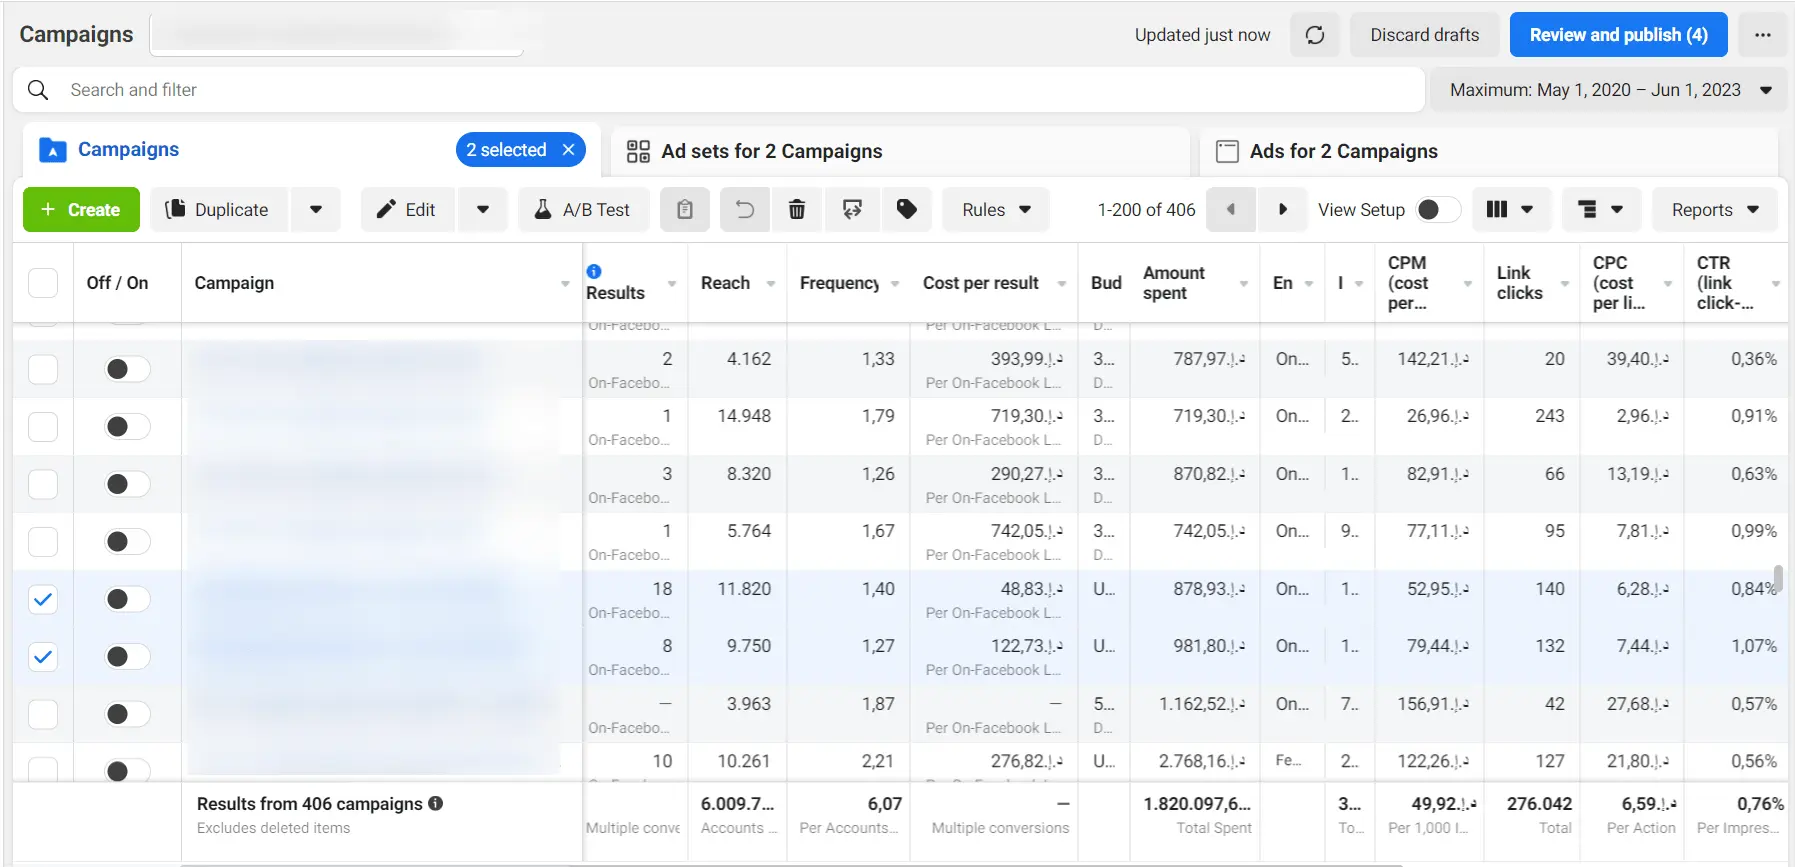This screenshot has width=1795, height=867.
Task: Open the date range dropdown
Action: (x=1610, y=90)
